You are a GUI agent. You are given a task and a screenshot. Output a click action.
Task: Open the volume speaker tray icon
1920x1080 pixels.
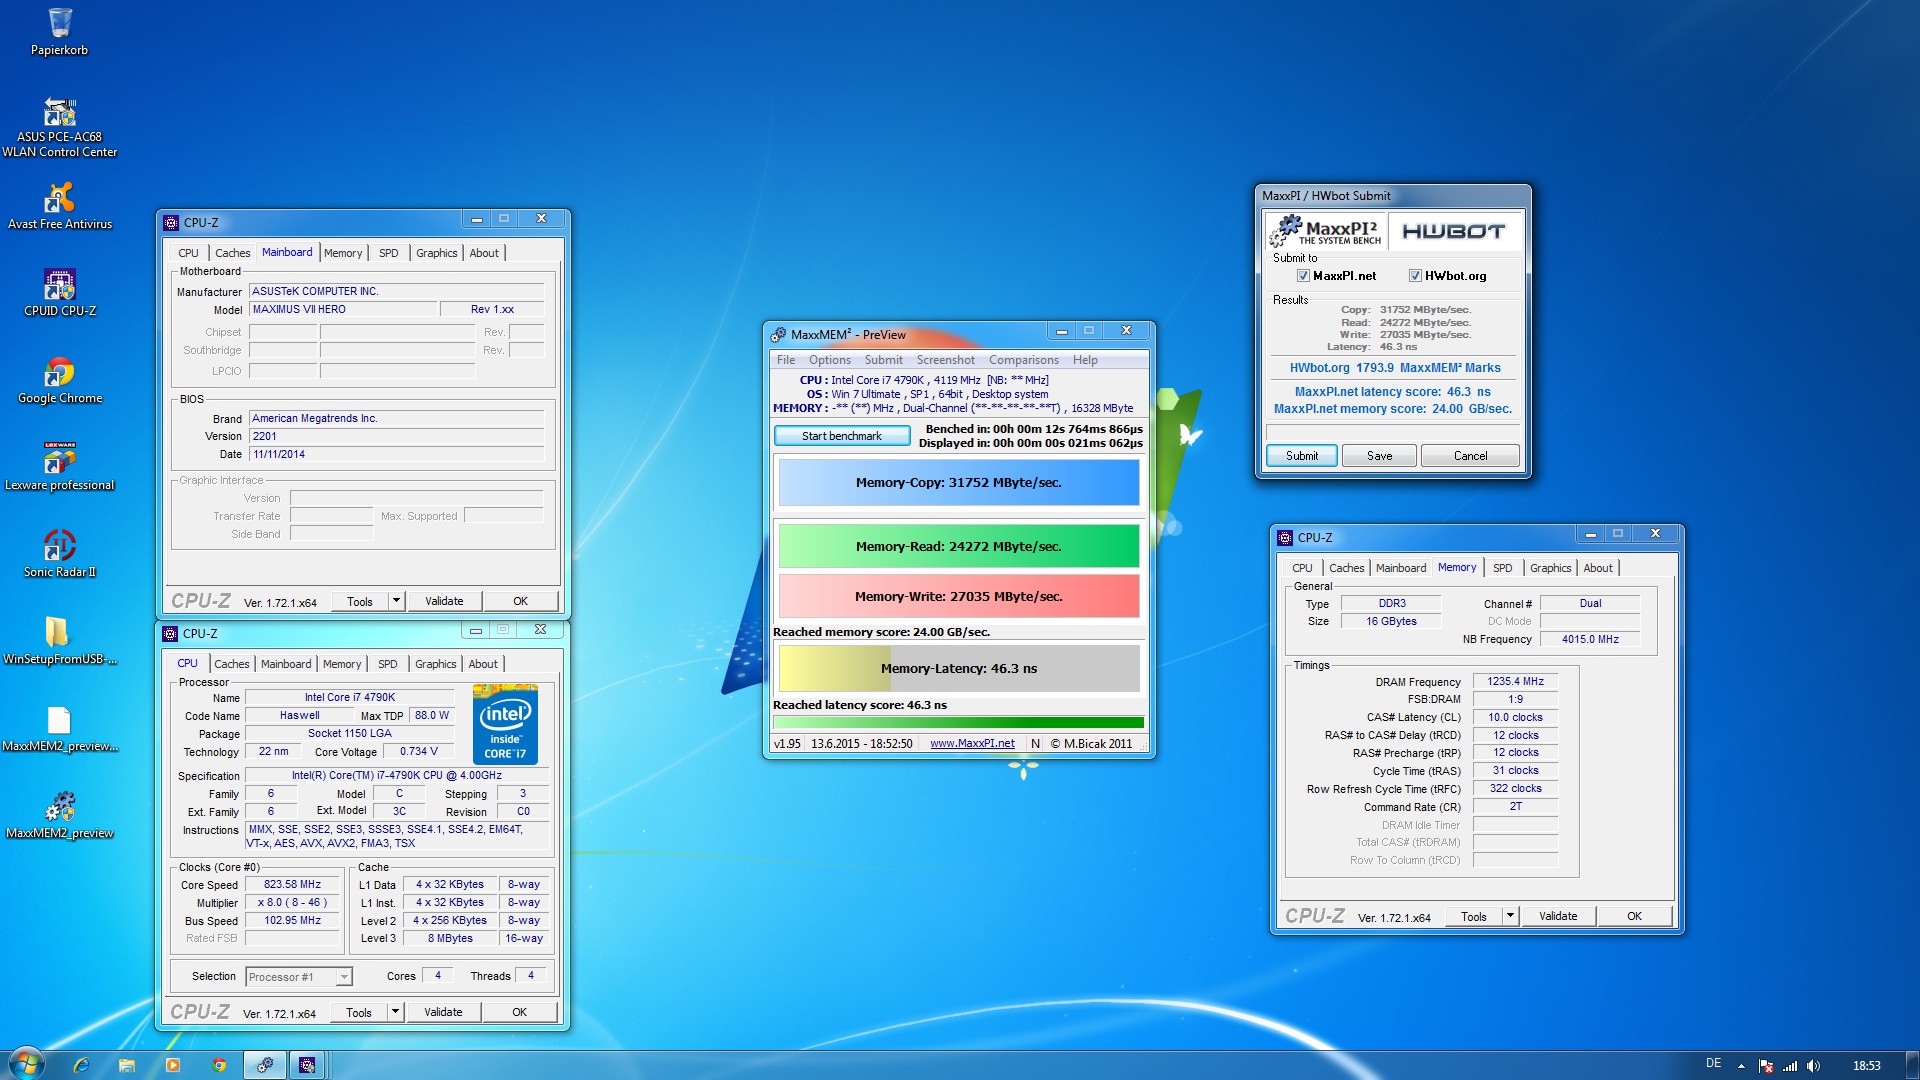tap(1813, 1066)
